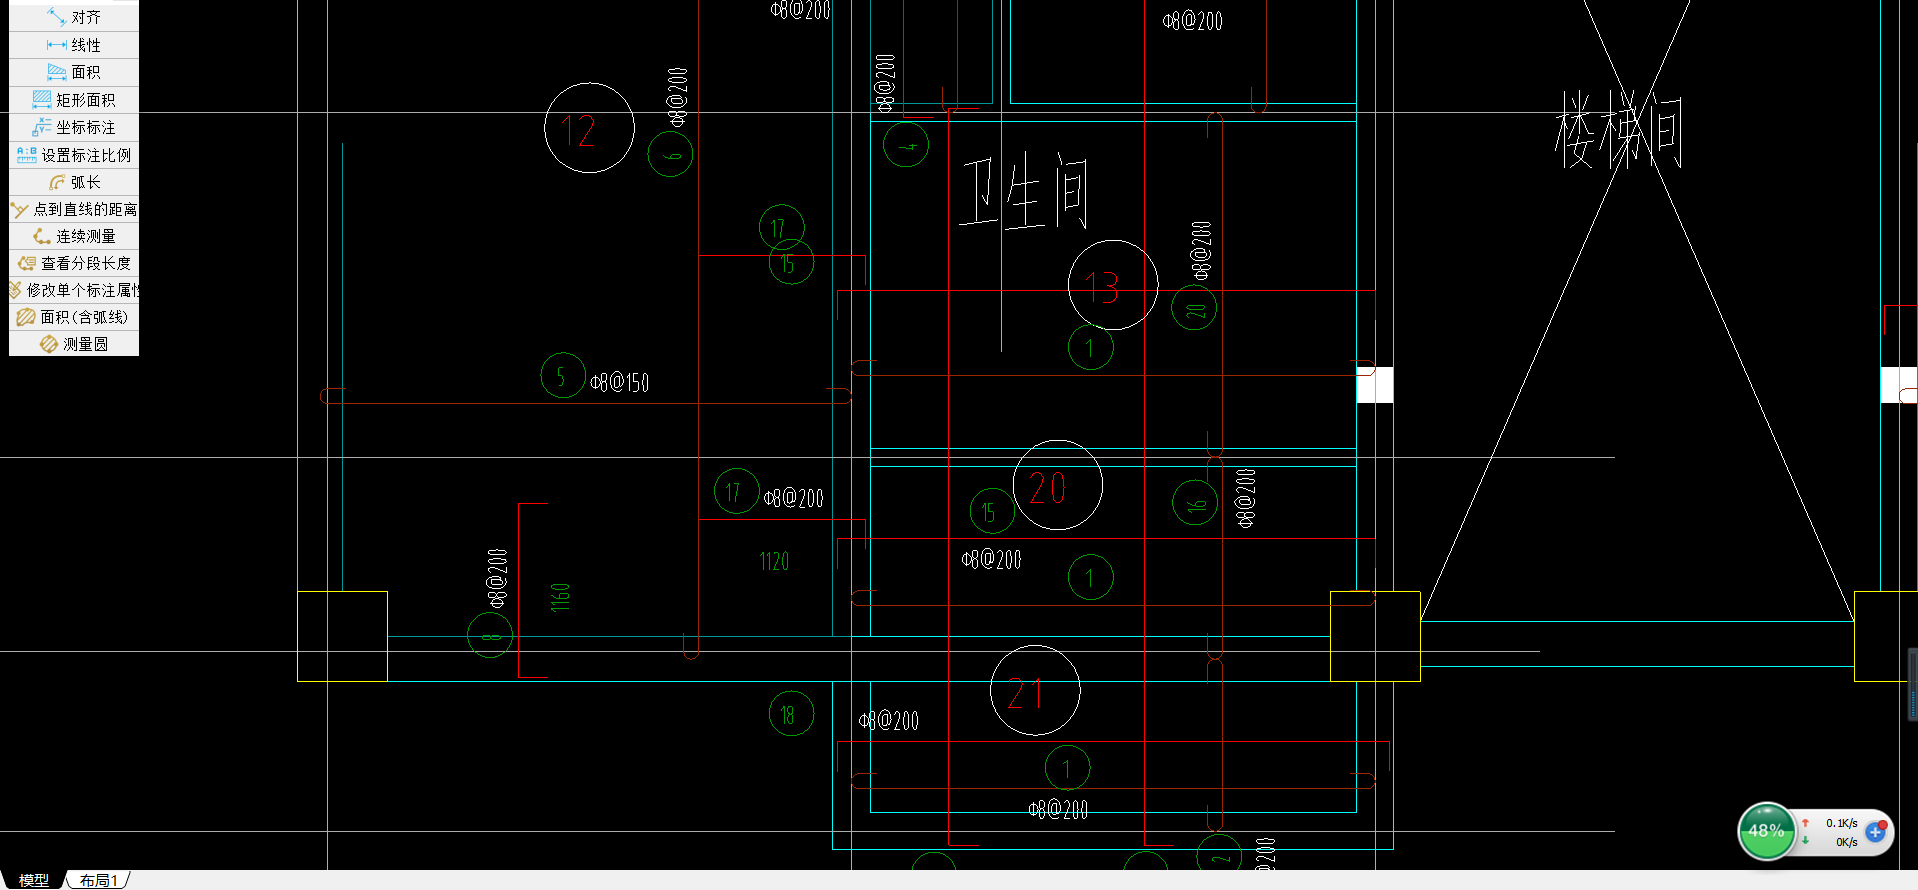The height and width of the screenshot is (890, 1918).
Task: Select the 楼梯间 room label text
Action: point(1618,130)
